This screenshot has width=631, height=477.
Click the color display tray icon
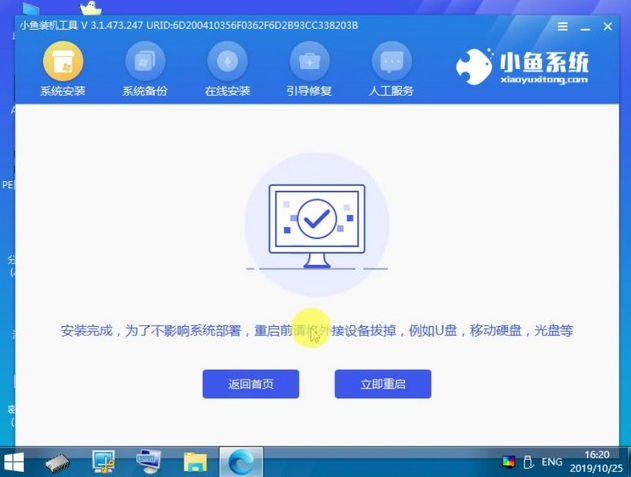coord(509,461)
